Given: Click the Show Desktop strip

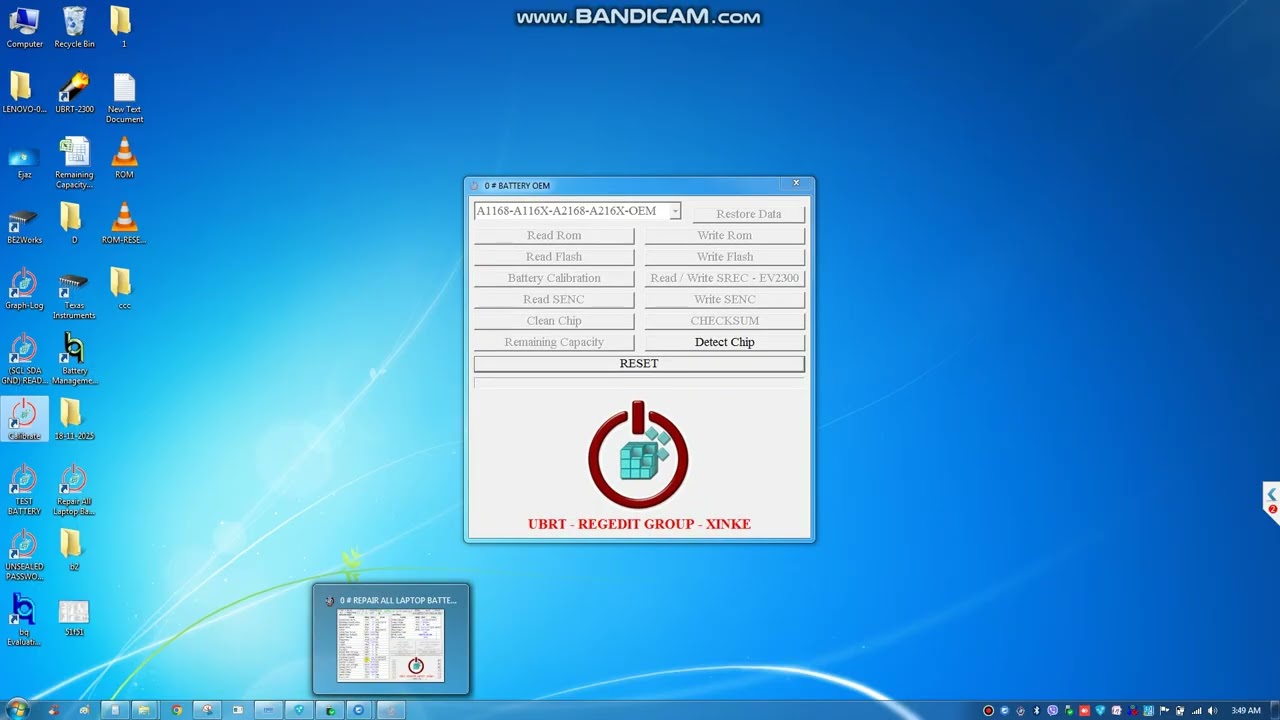Looking at the screenshot, I should tap(1274, 711).
